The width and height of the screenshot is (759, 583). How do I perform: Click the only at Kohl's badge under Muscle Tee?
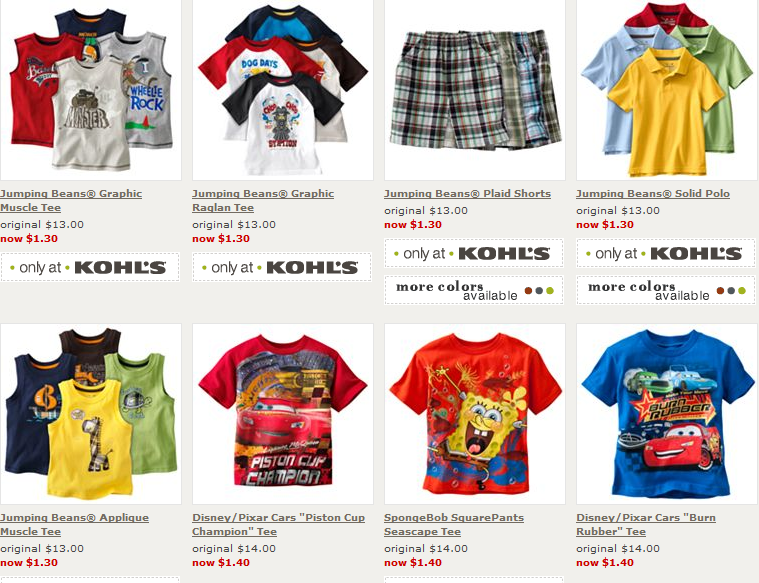(90, 267)
